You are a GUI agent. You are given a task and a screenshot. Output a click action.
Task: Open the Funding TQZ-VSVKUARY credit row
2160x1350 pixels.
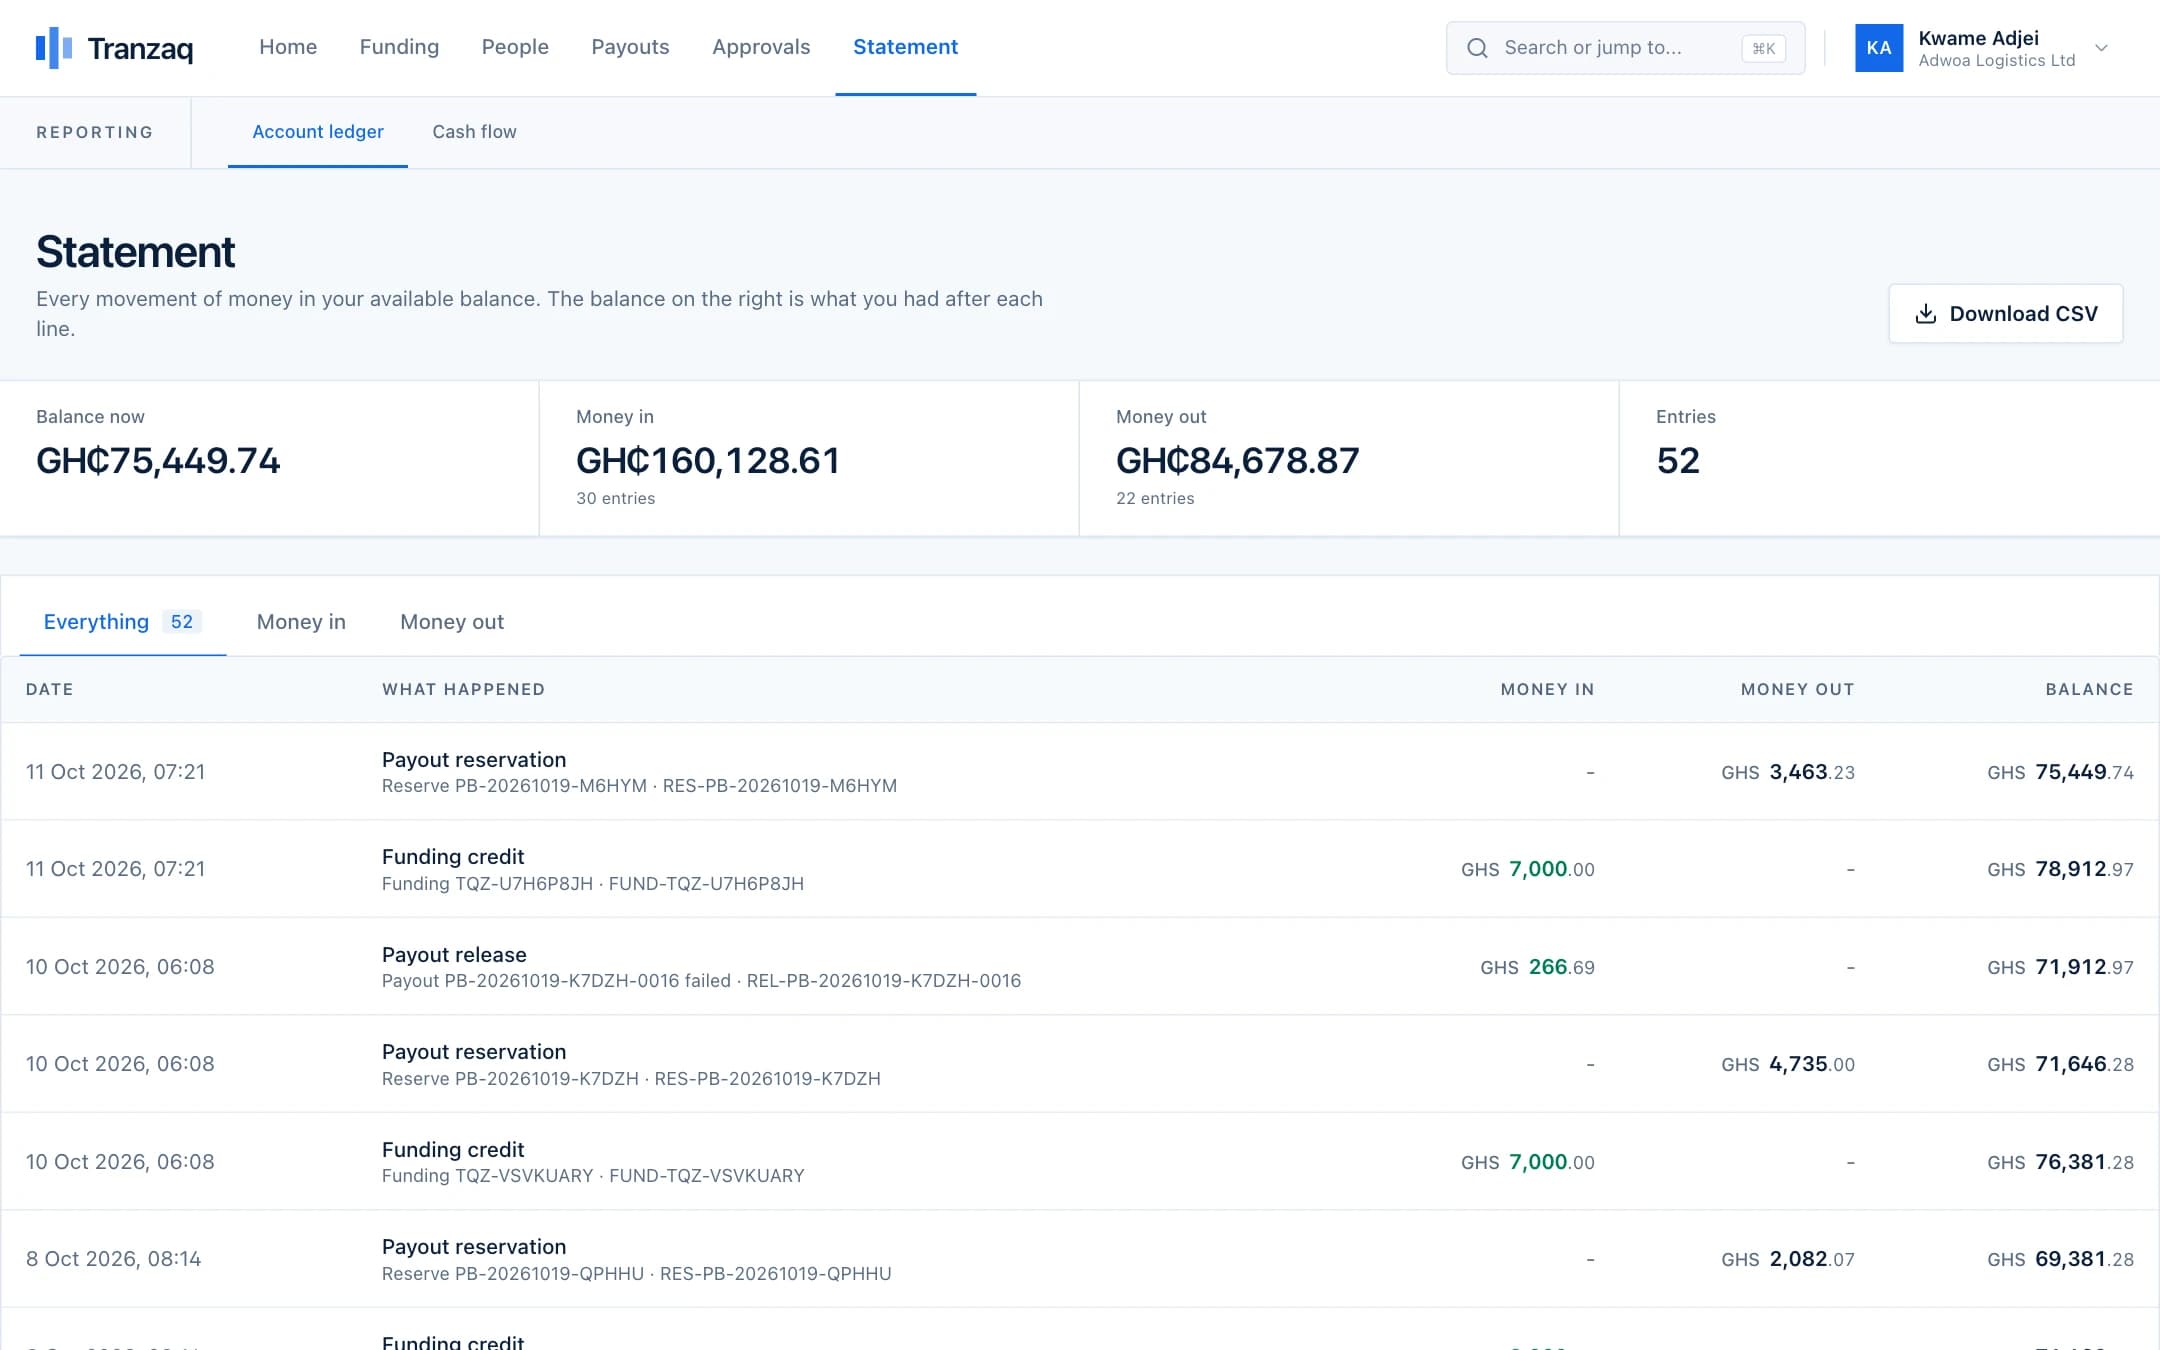1080,1162
